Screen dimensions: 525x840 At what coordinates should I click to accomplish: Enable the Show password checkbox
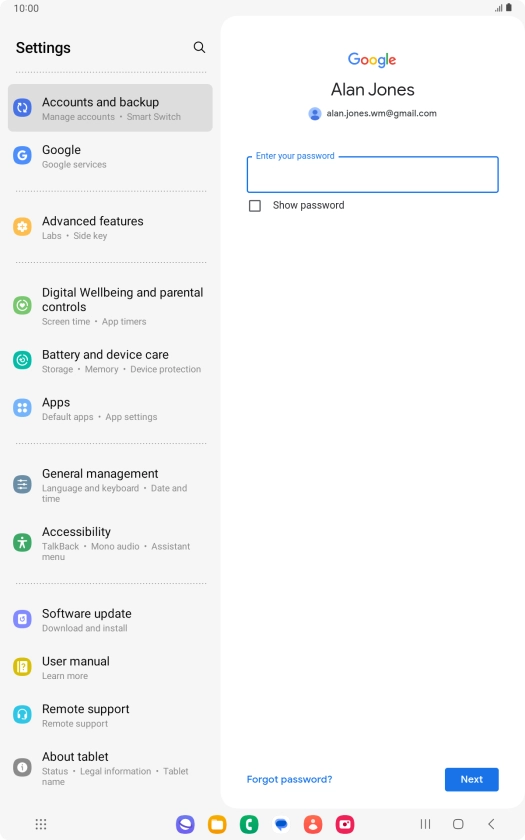tap(255, 206)
